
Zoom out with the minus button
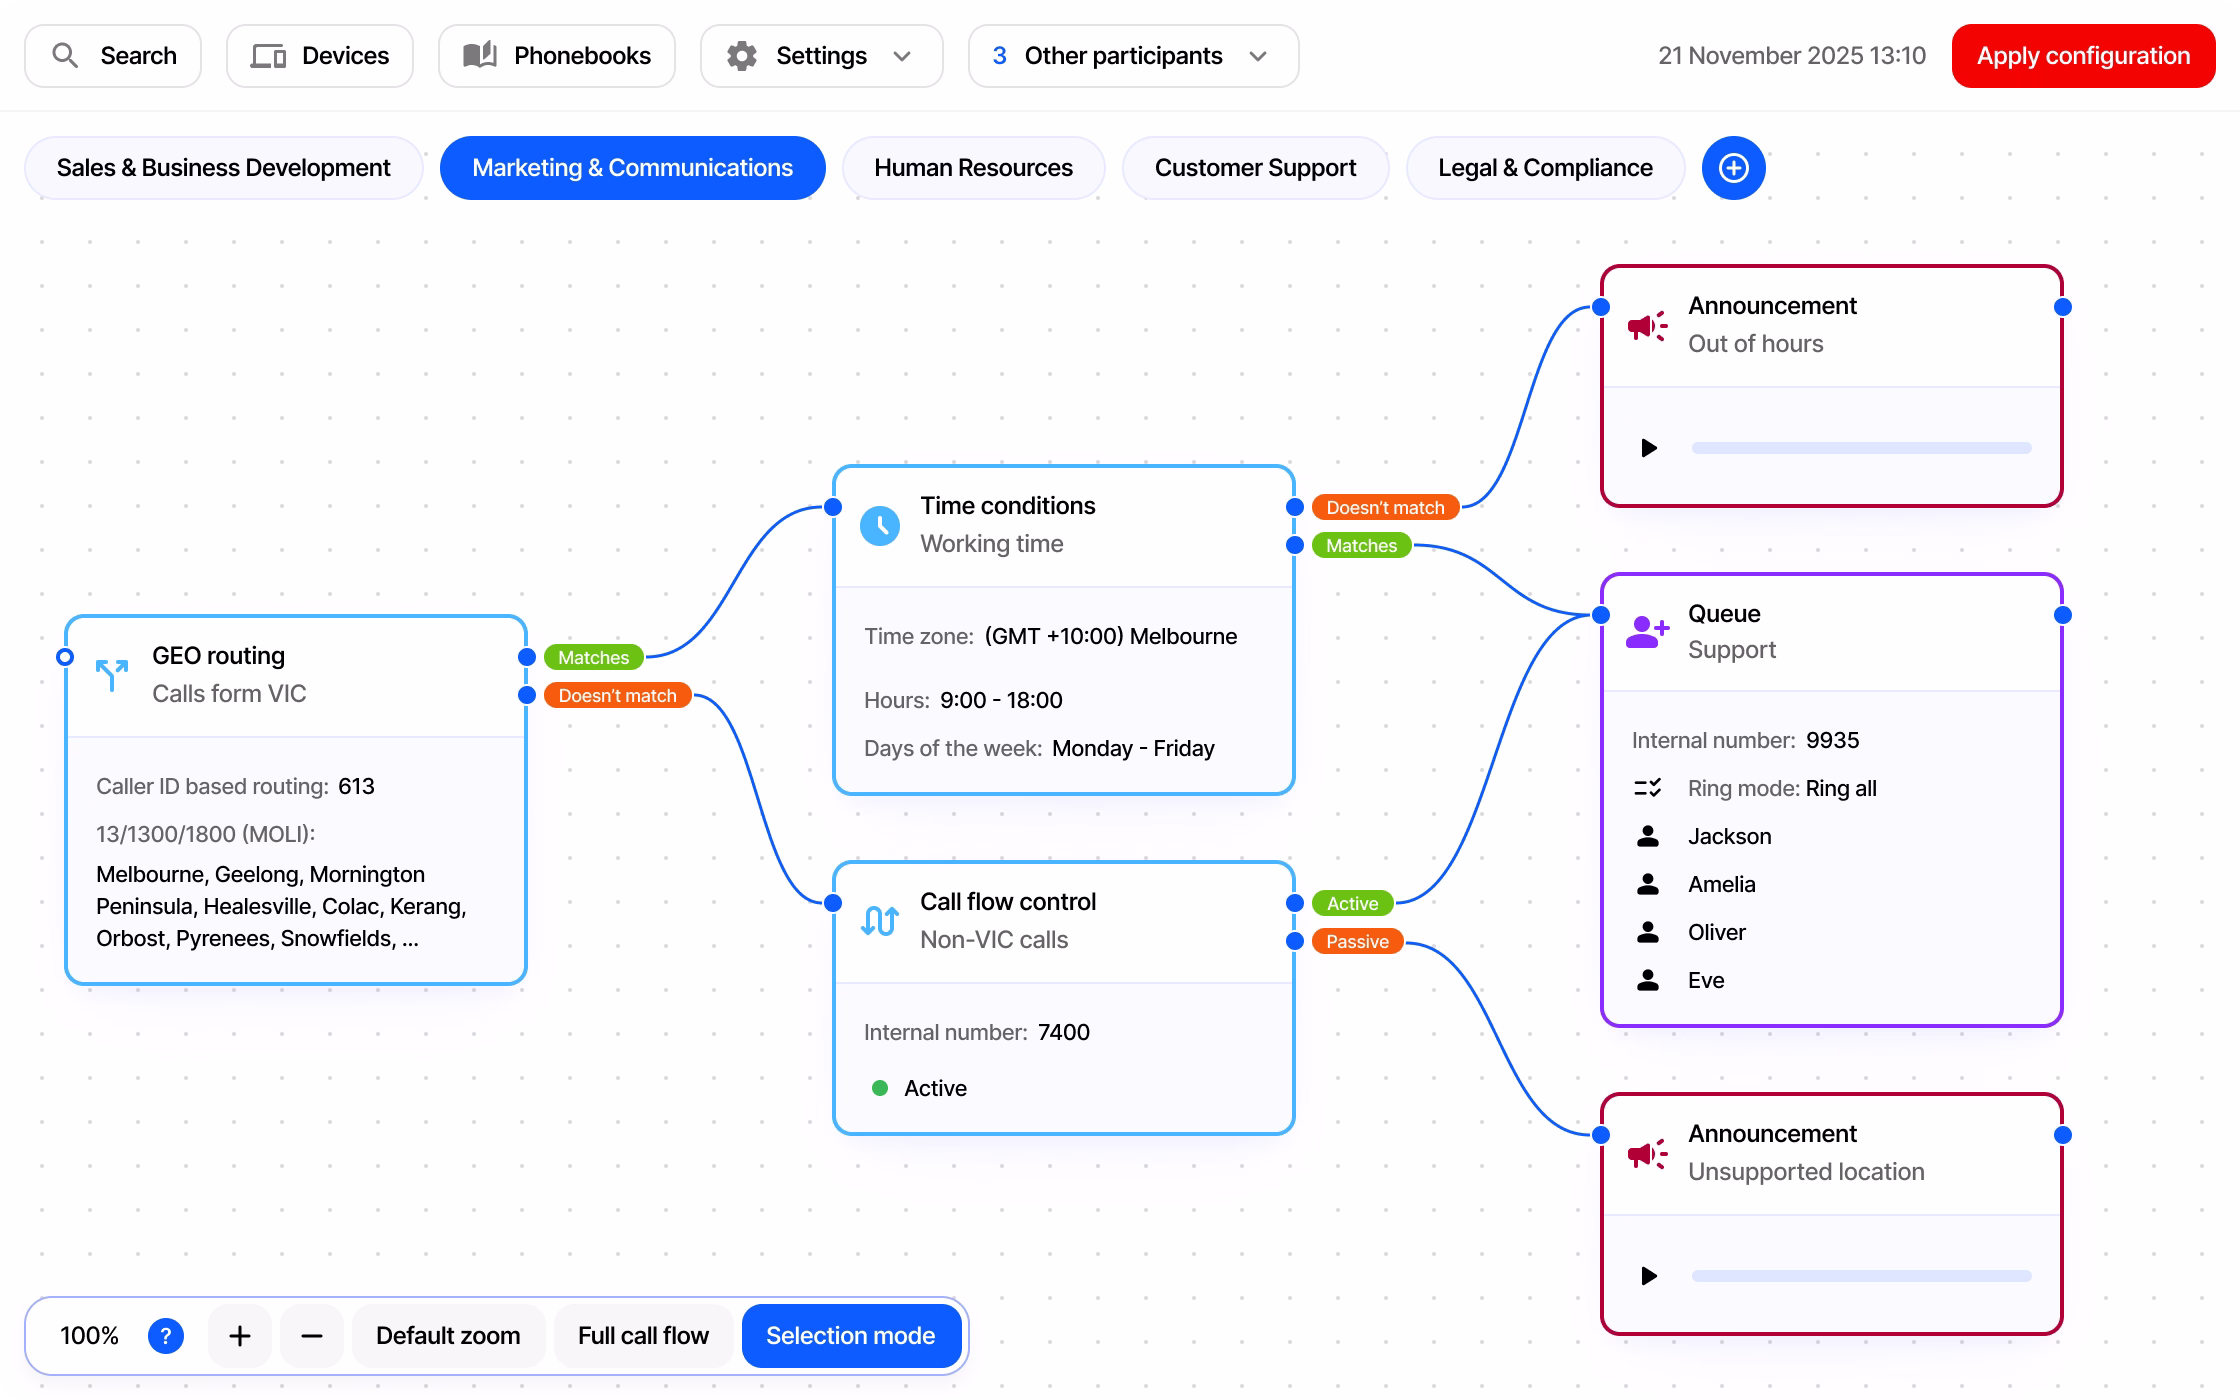click(312, 1336)
